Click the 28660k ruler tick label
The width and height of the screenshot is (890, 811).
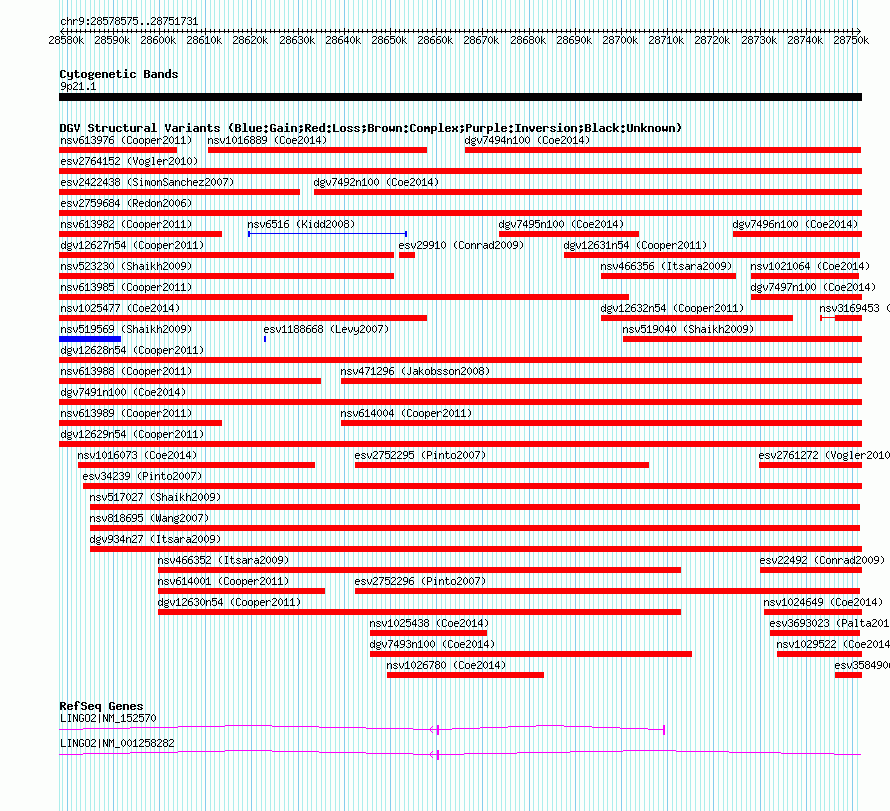click(x=435, y=40)
